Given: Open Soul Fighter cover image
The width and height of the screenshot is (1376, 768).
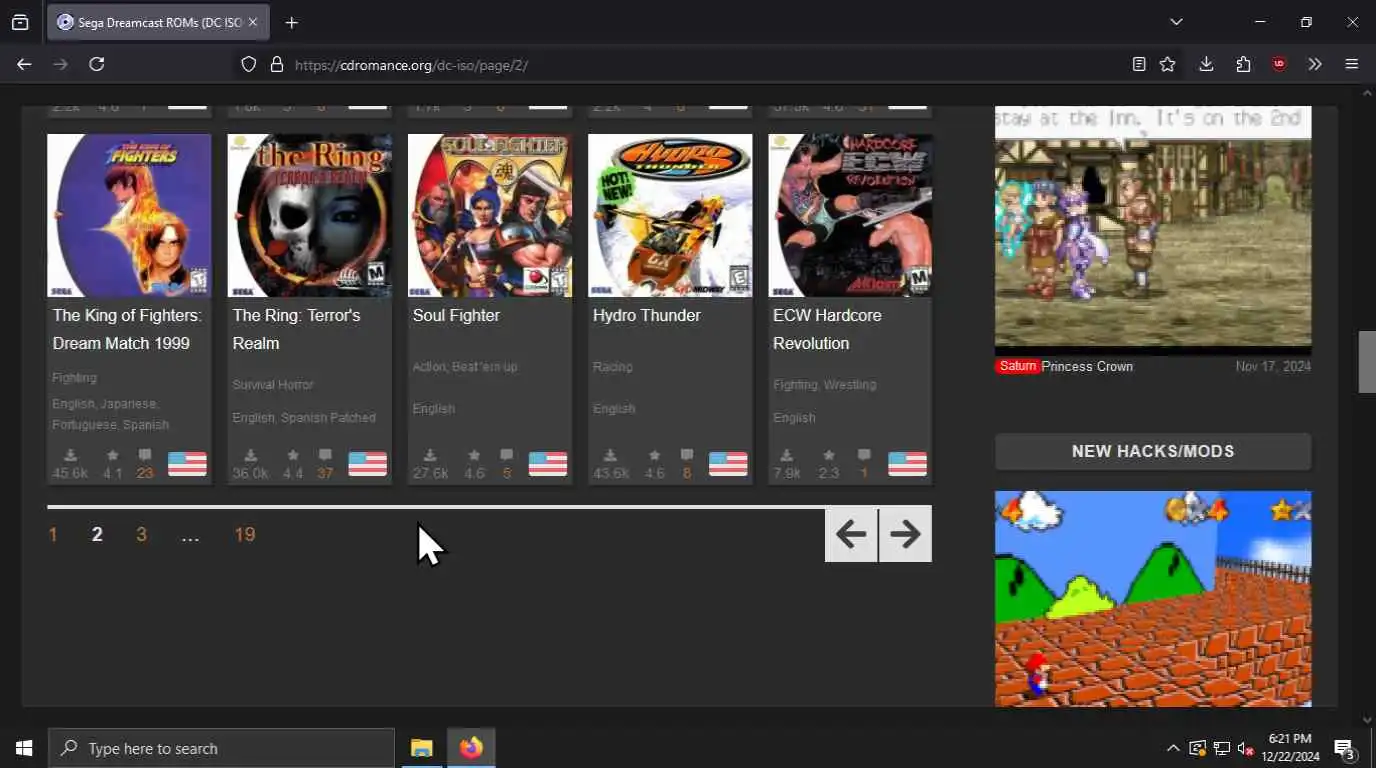Looking at the screenshot, I should click(490, 215).
